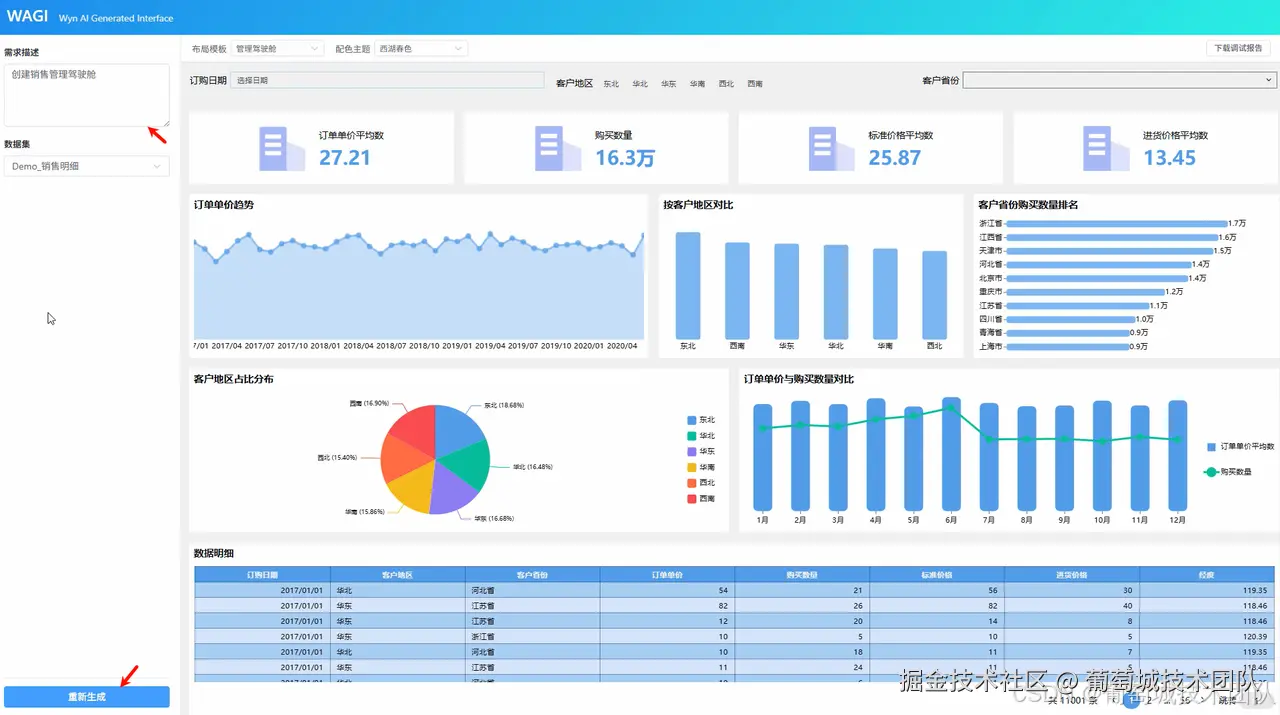Select the 订购日期 table column header
This screenshot has width=1280, height=715.
coord(262,575)
